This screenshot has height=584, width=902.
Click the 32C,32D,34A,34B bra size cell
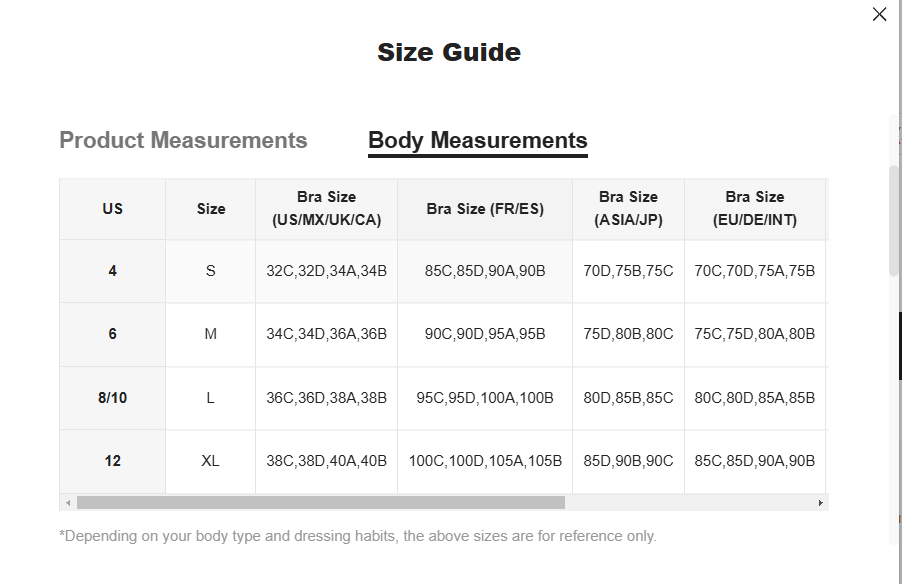pos(327,271)
